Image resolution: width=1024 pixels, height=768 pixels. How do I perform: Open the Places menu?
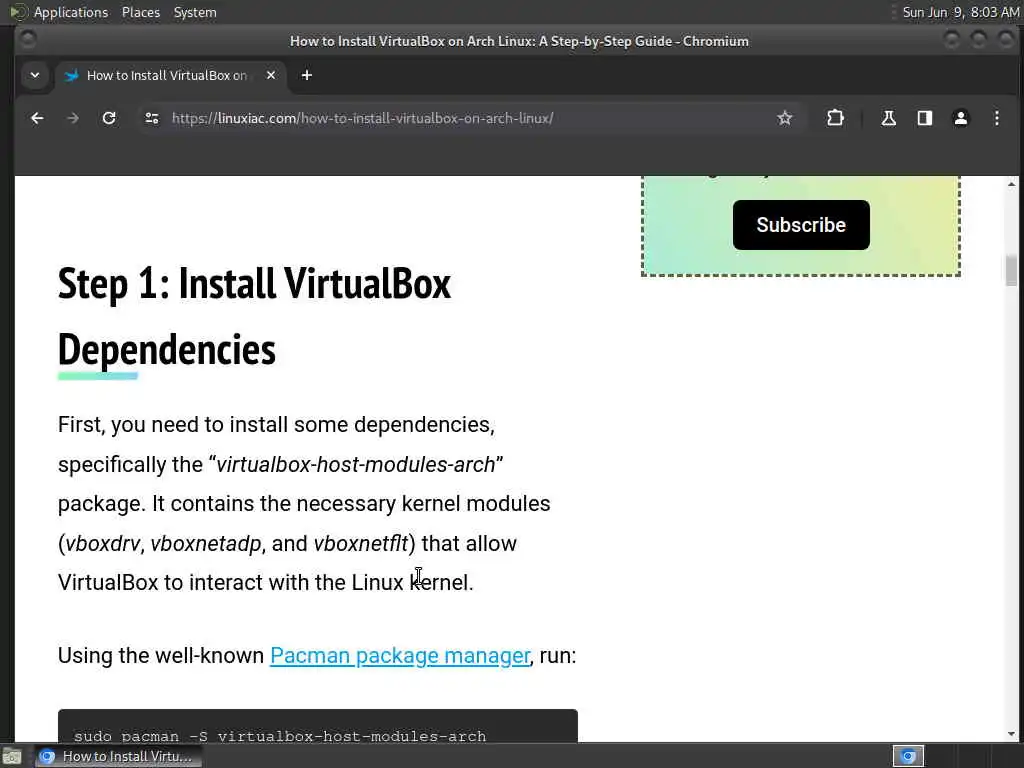pos(140,12)
